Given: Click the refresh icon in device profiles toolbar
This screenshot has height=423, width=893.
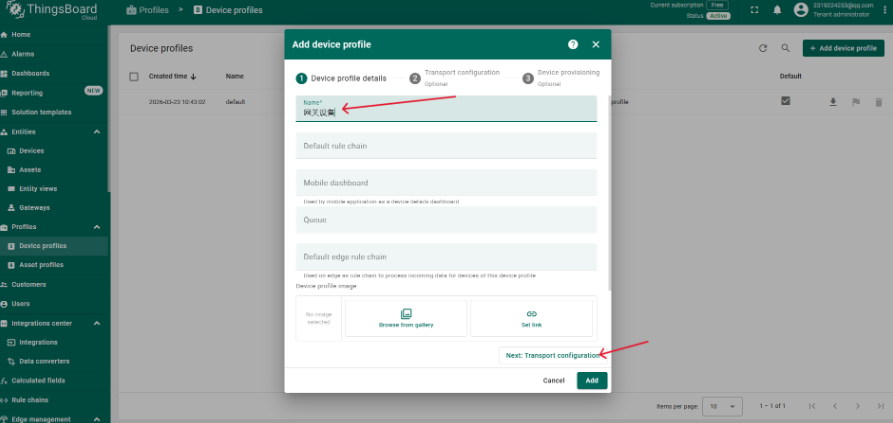Looking at the screenshot, I should (x=763, y=48).
